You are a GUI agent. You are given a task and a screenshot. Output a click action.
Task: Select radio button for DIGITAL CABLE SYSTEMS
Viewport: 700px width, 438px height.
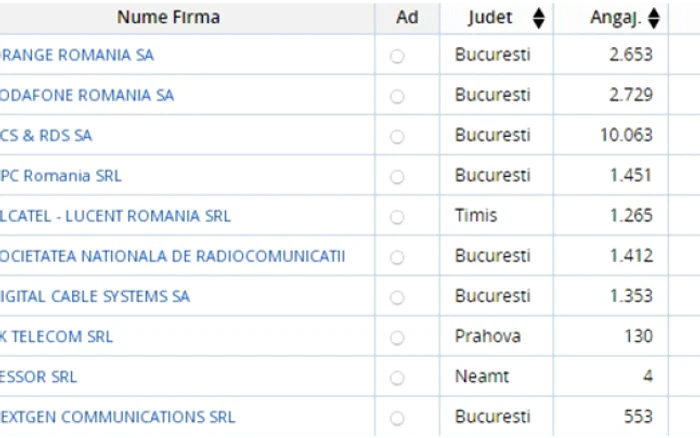pyautogui.click(x=397, y=297)
